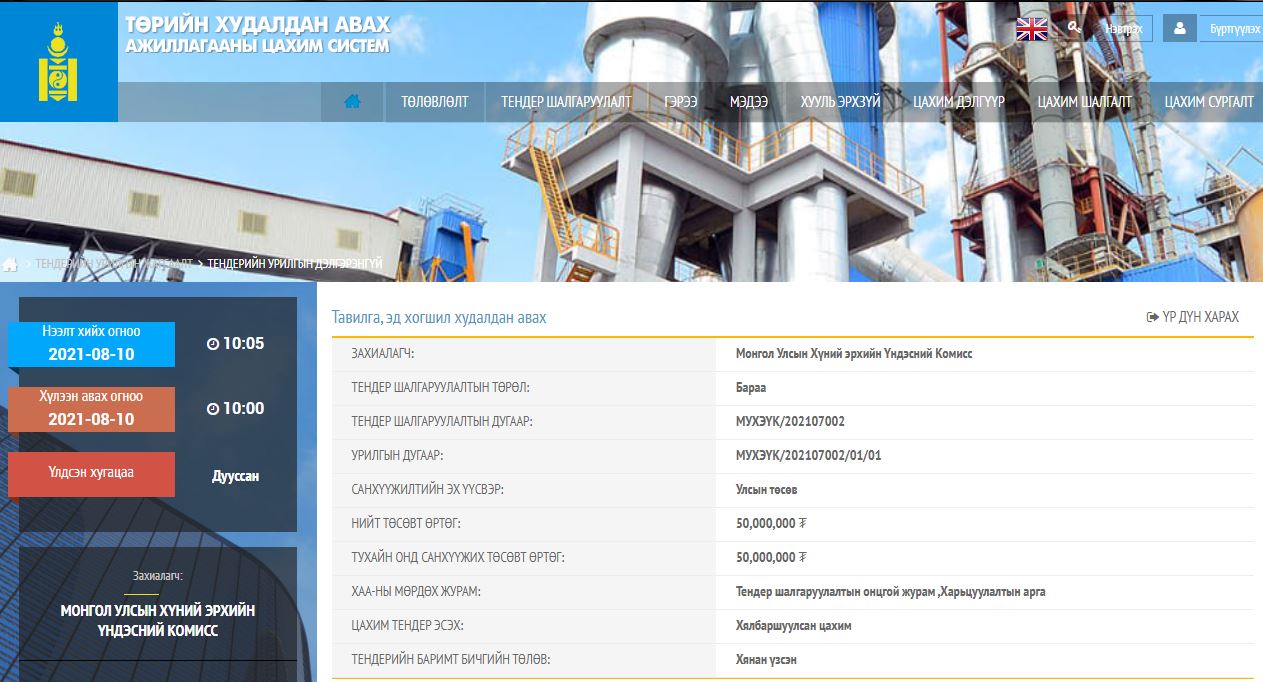Open the ТЕНДЕР ШАЛГАРУУЛАЛТ menu
The image size is (1263, 682).
point(566,102)
